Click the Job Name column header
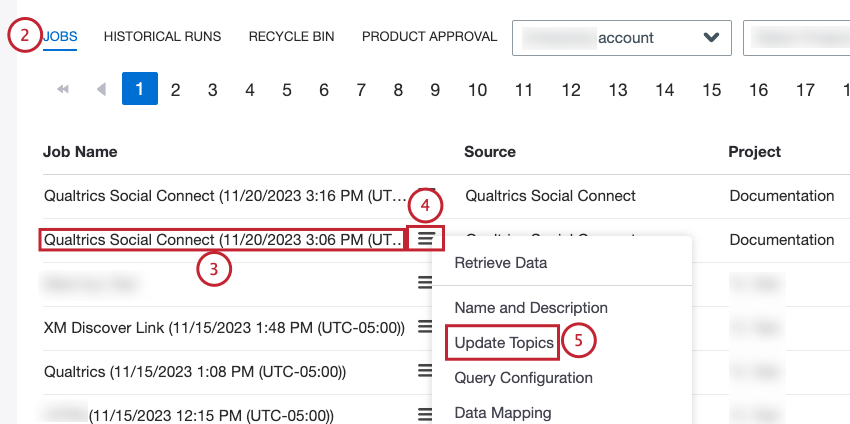 80,152
